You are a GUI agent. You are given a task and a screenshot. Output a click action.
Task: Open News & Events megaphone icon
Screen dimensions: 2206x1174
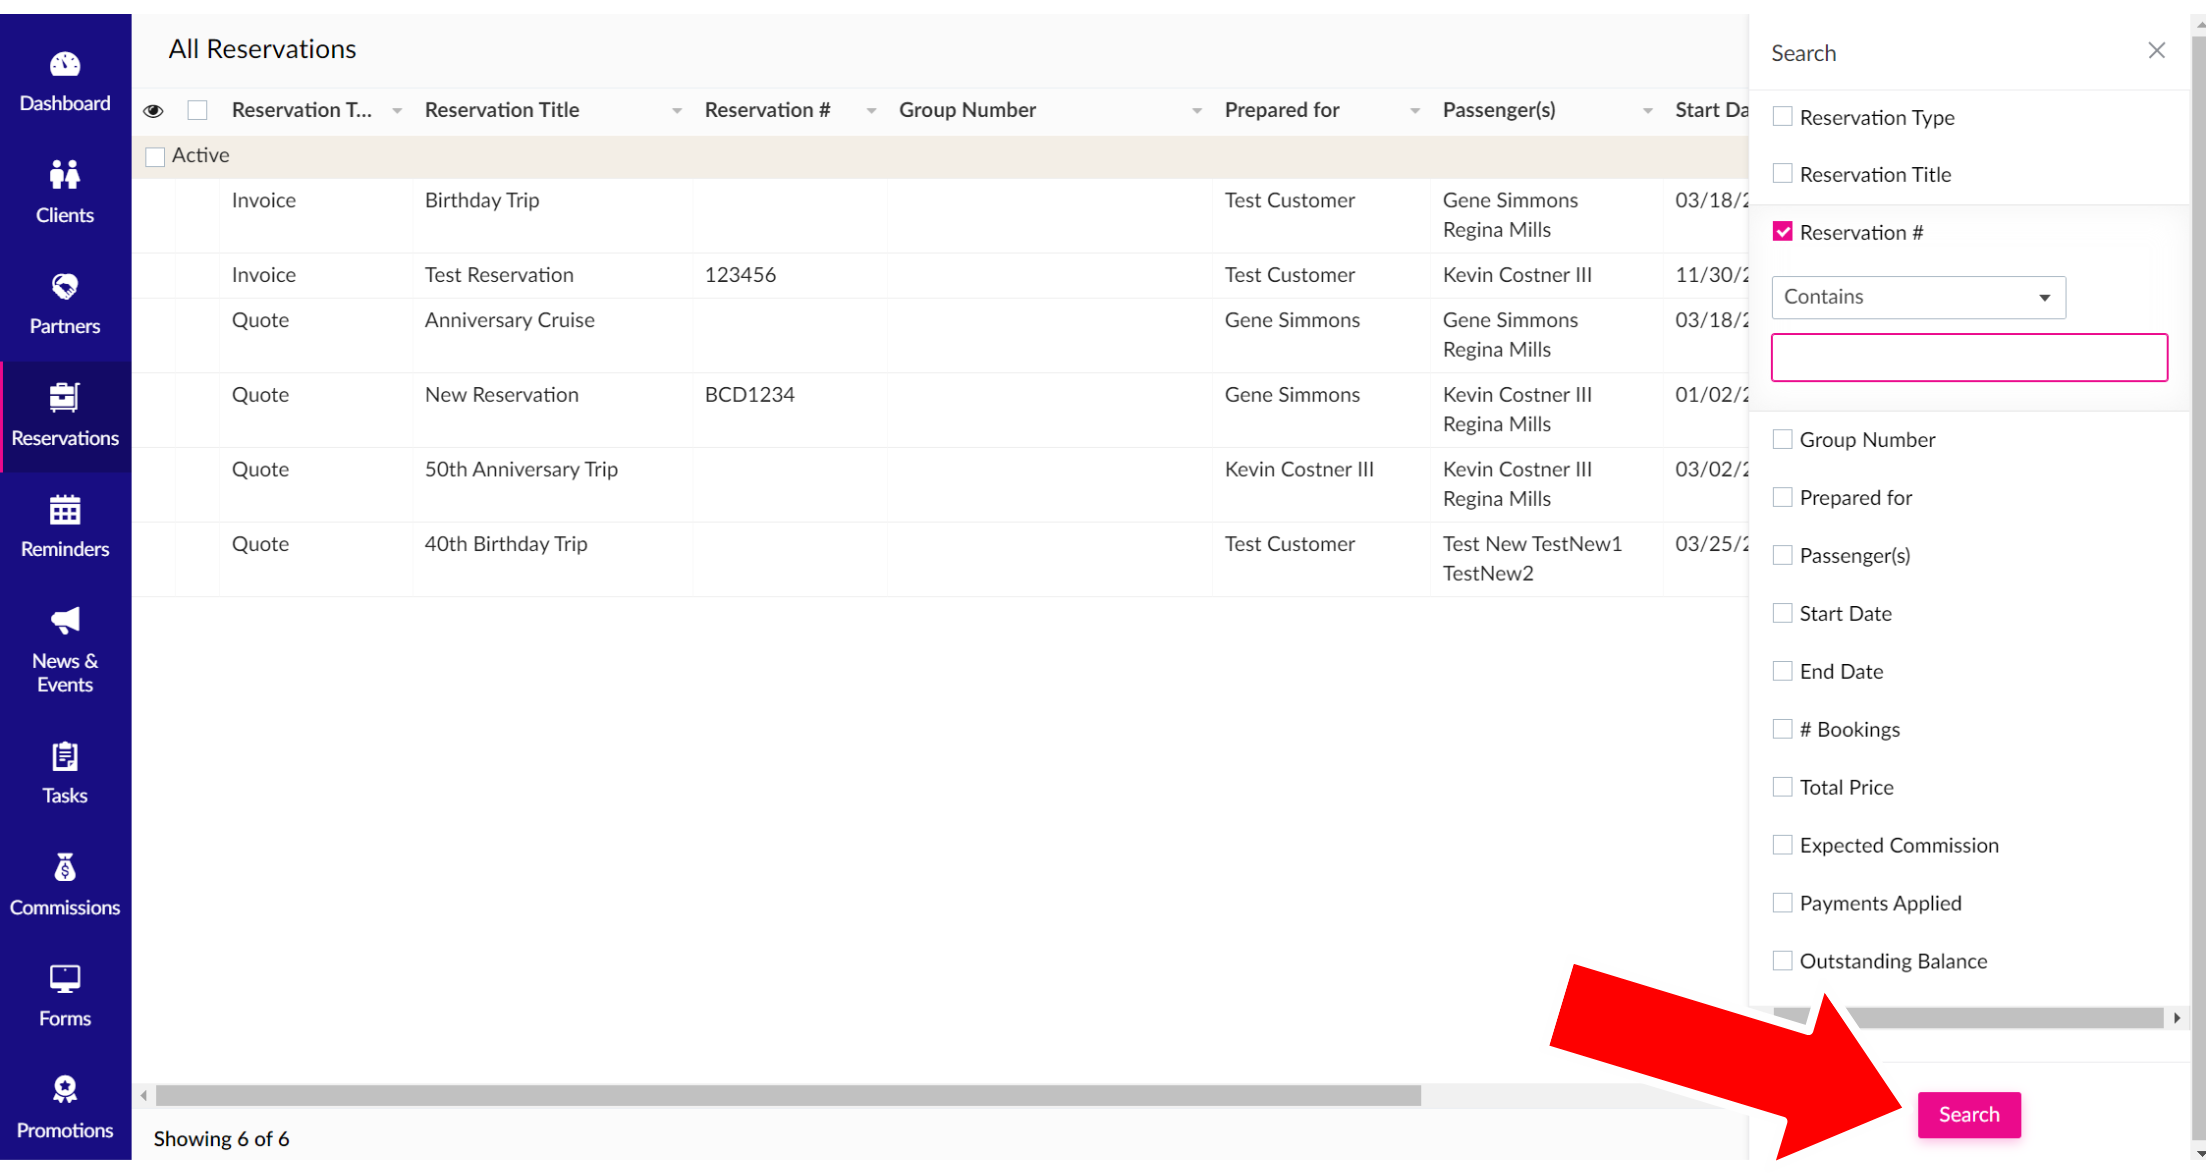click(65, 621)
